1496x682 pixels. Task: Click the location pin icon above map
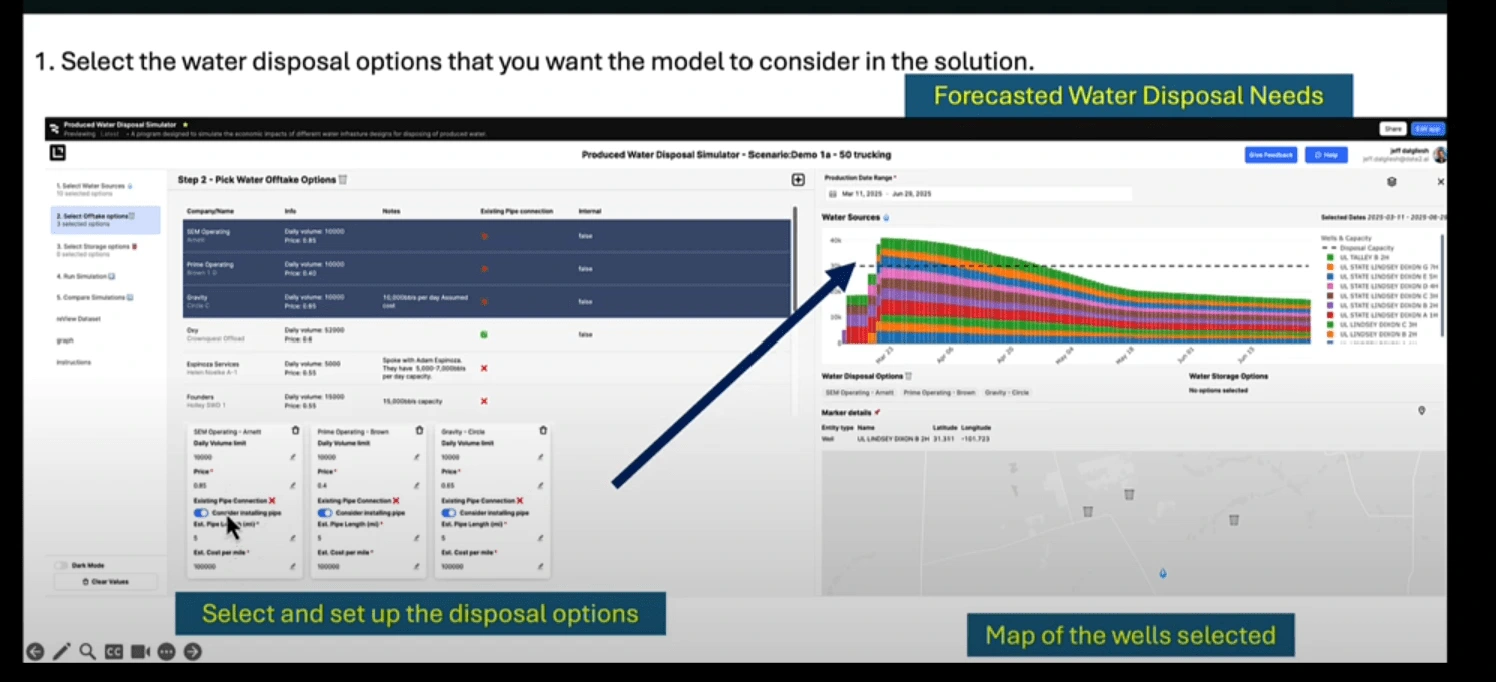1422,410
